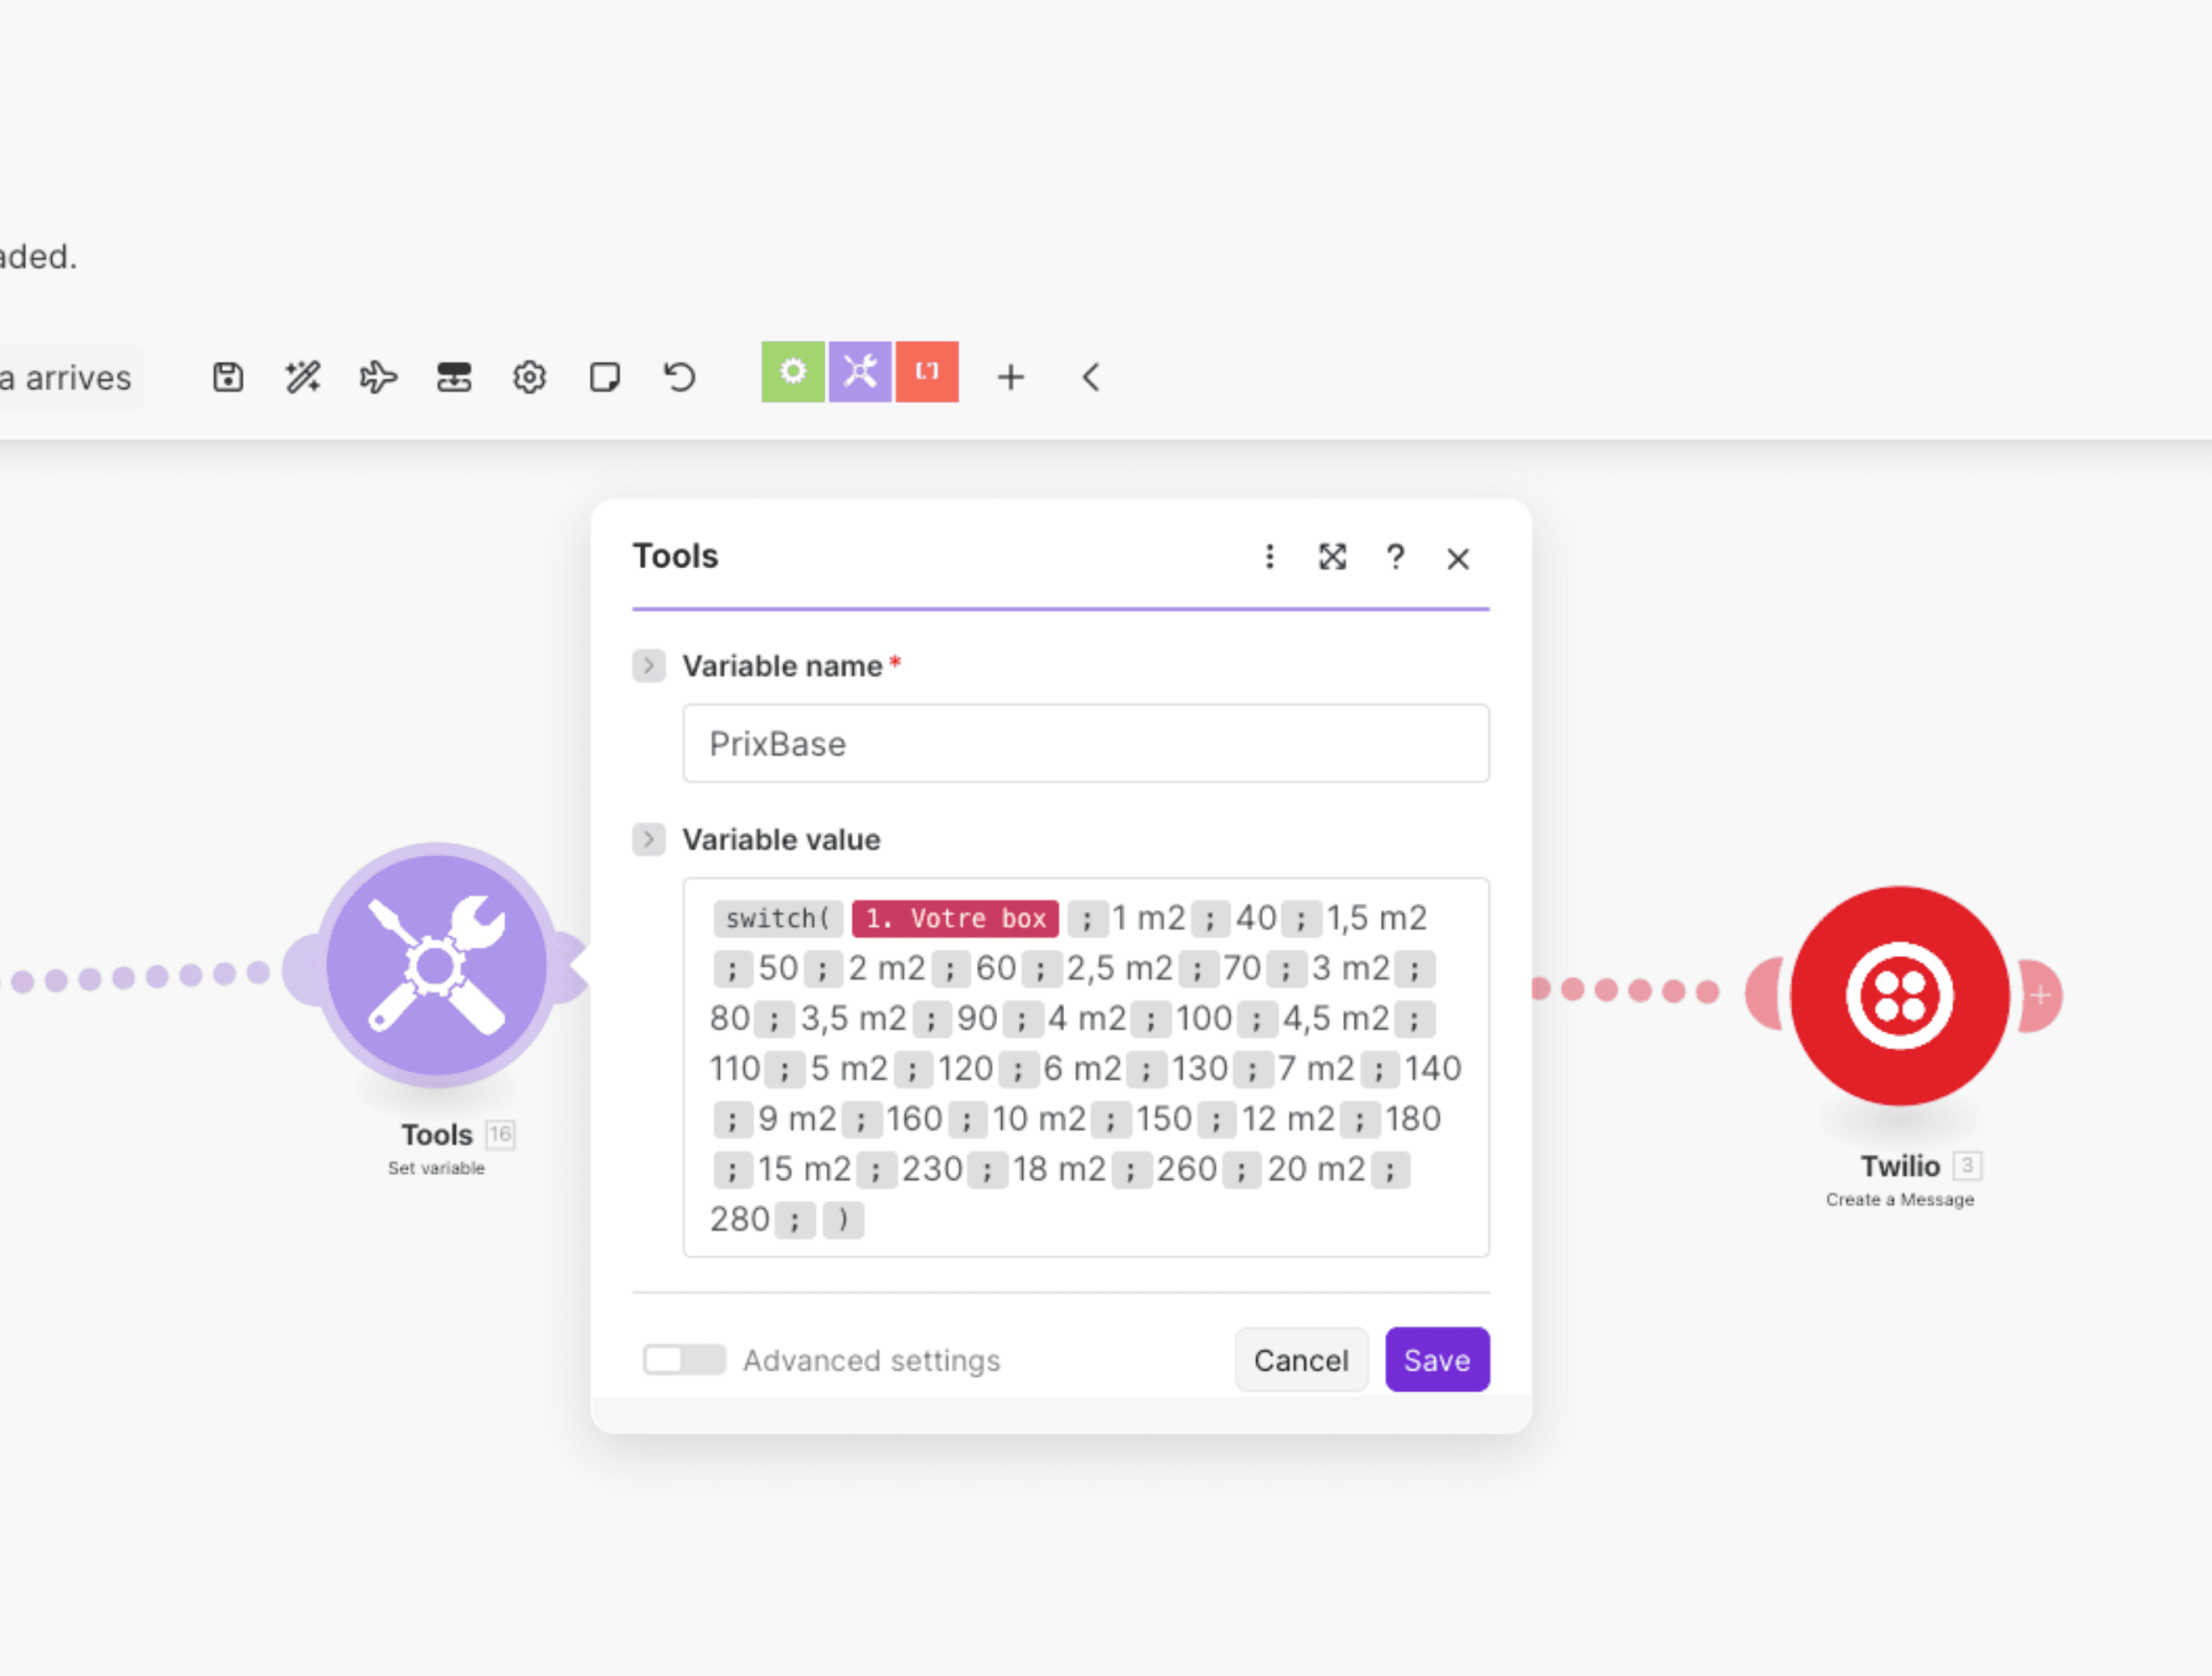Add favorite module with plus icon

(x=1011, y=377)
